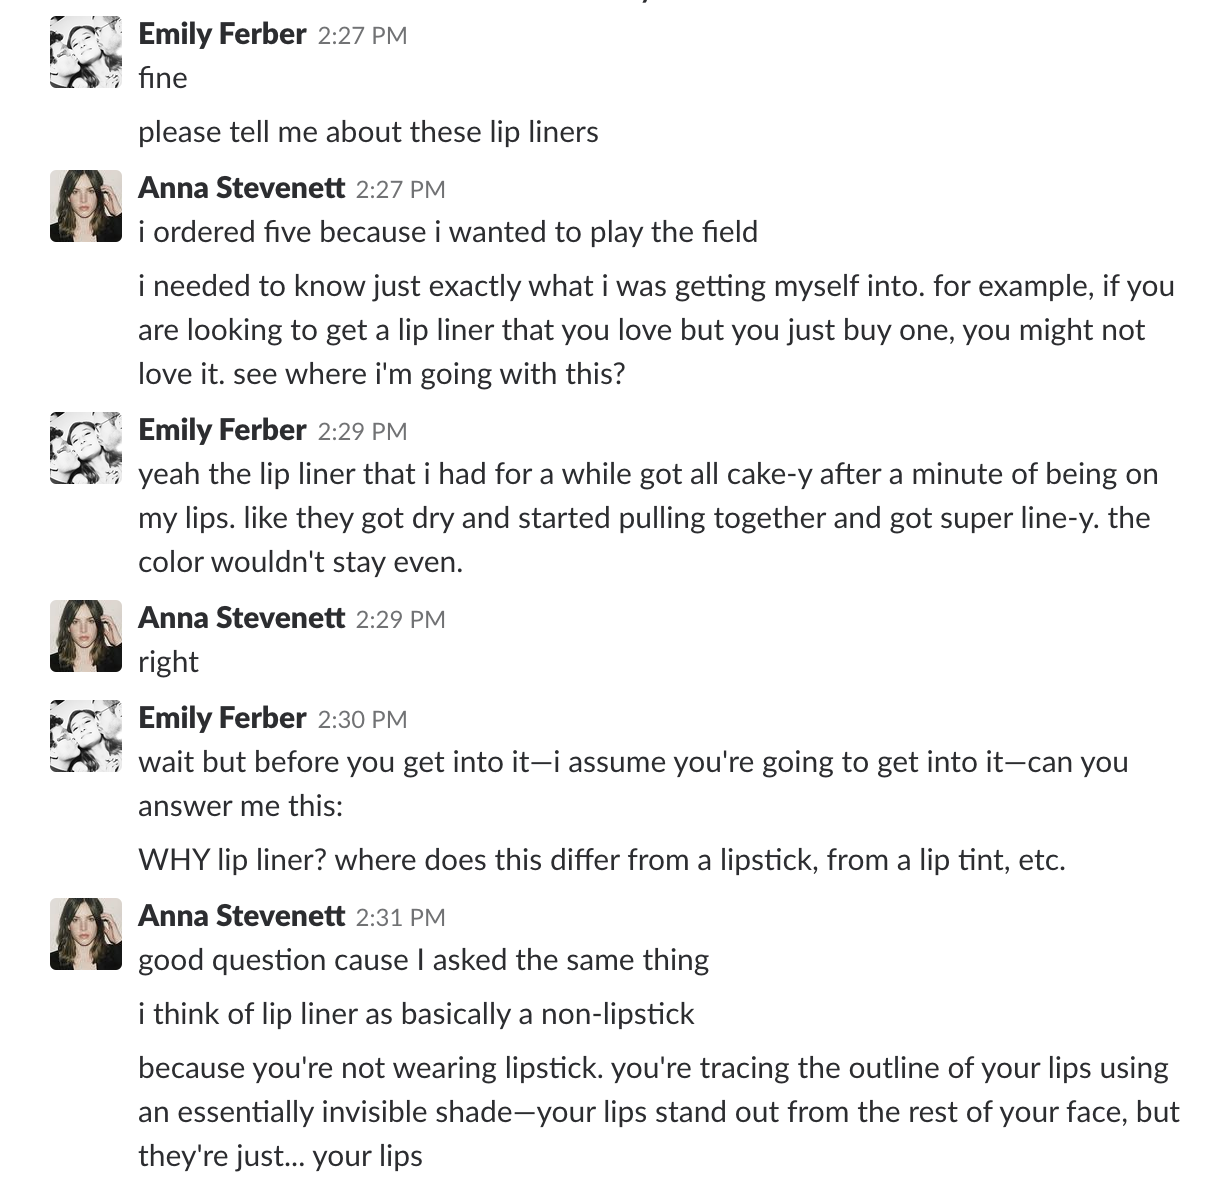The image size is (1232, 1184).
Task: Click the Emily Ferber name on the 2:30 PM message
Action: pos(222,718)
